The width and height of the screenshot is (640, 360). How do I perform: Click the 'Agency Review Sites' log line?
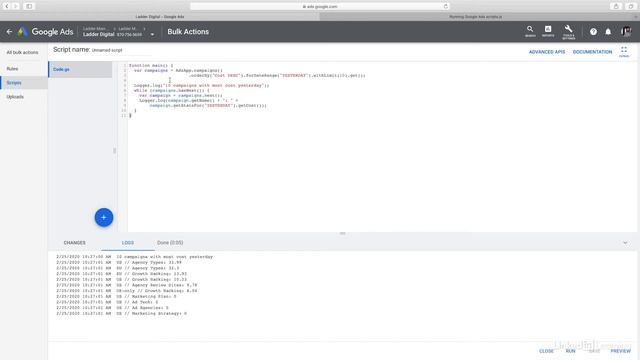[127, 285]
